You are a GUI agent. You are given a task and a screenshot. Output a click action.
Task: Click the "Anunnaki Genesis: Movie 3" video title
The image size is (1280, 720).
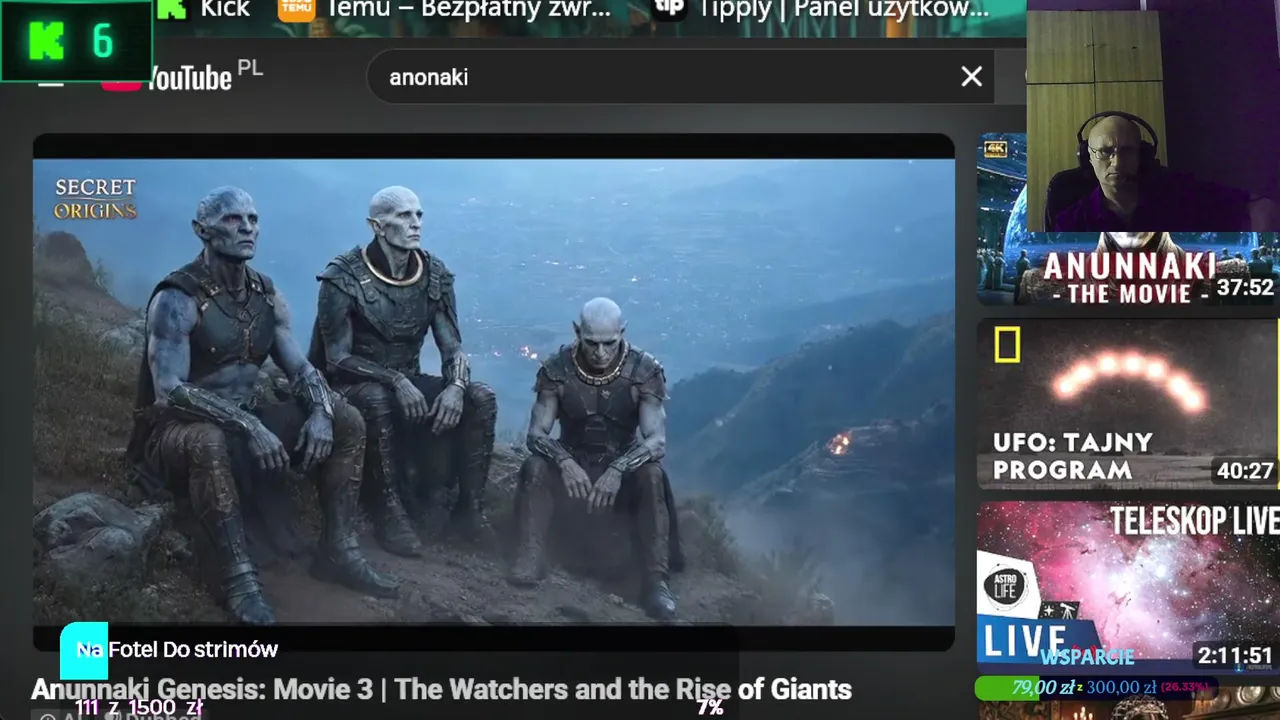pyautogui.click(x=441, y=689)
